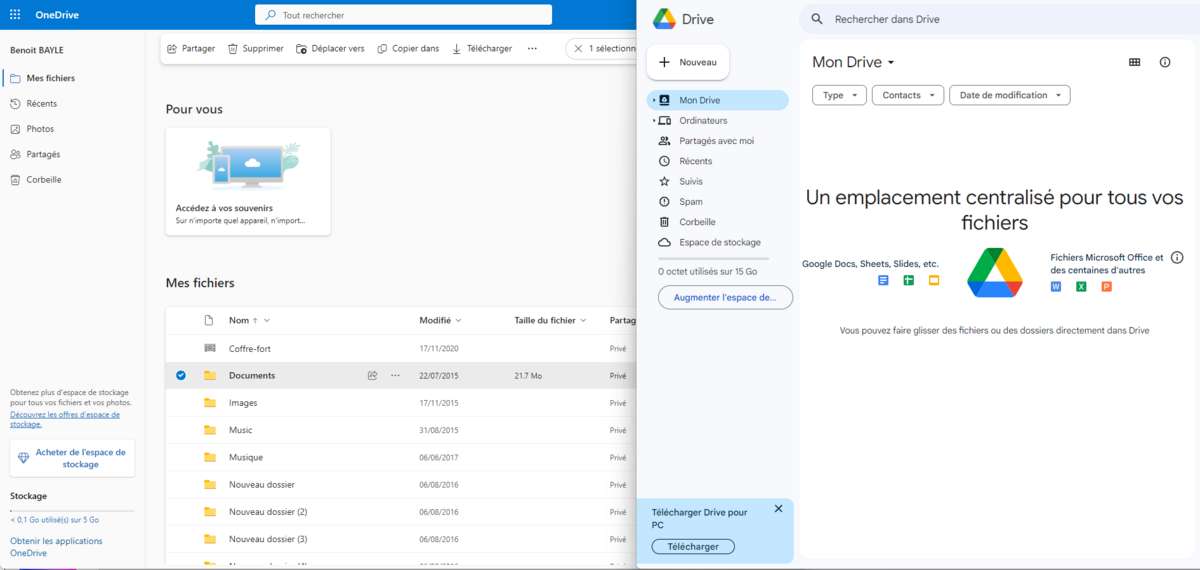This screenshot has height=570, width=1200.
Task: Click the share icon on the Documents row
Action: pyautogui.click(x=372, y=375)
